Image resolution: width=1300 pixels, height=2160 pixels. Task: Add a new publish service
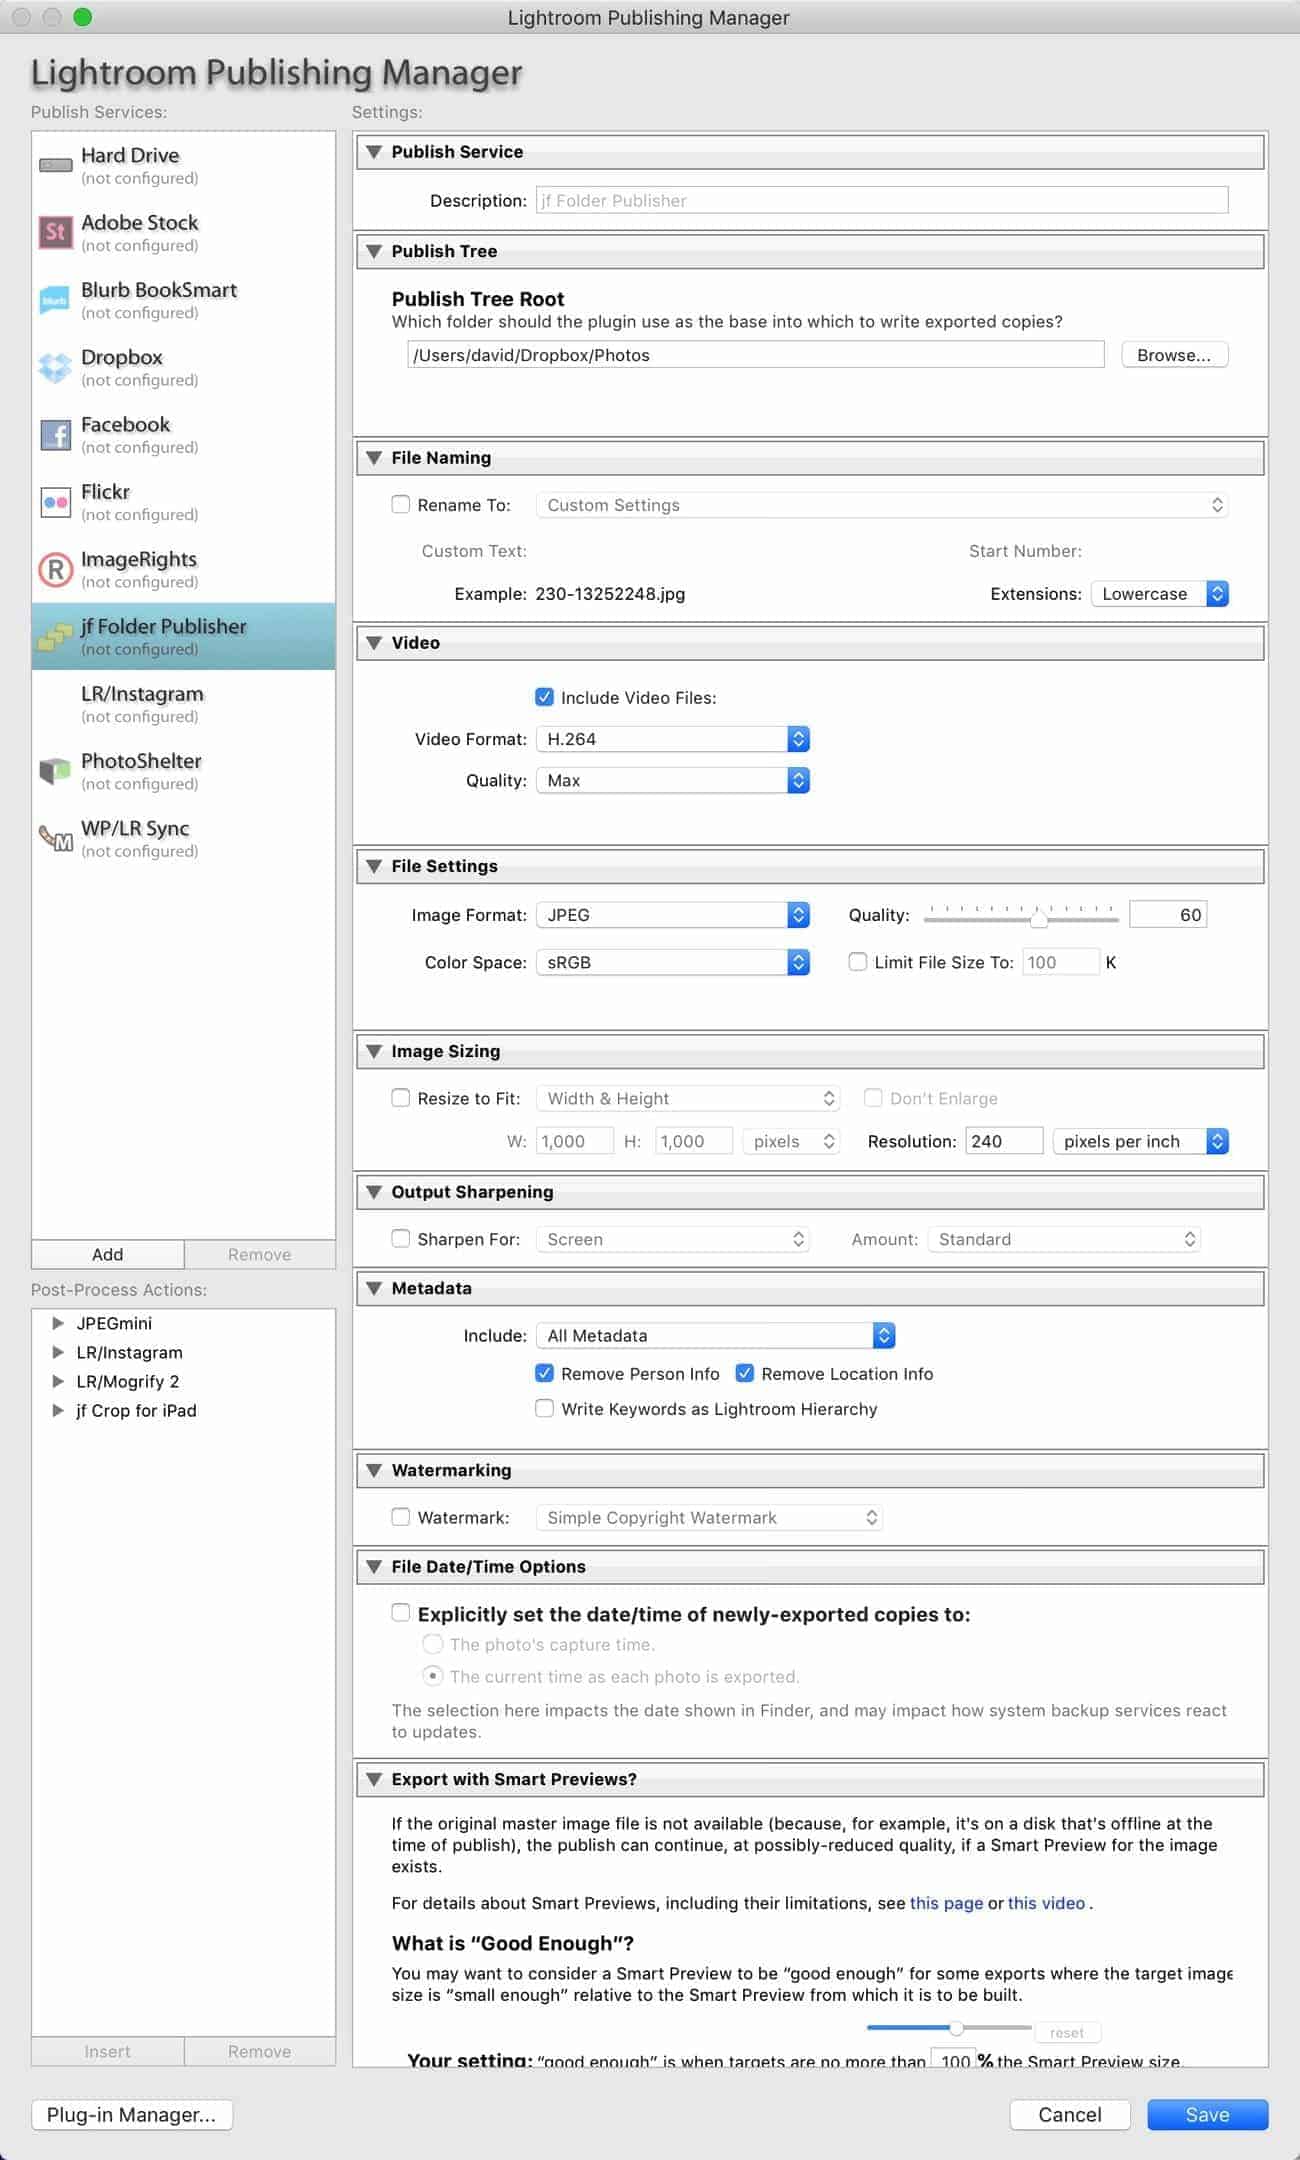(x=108, y=1254)
